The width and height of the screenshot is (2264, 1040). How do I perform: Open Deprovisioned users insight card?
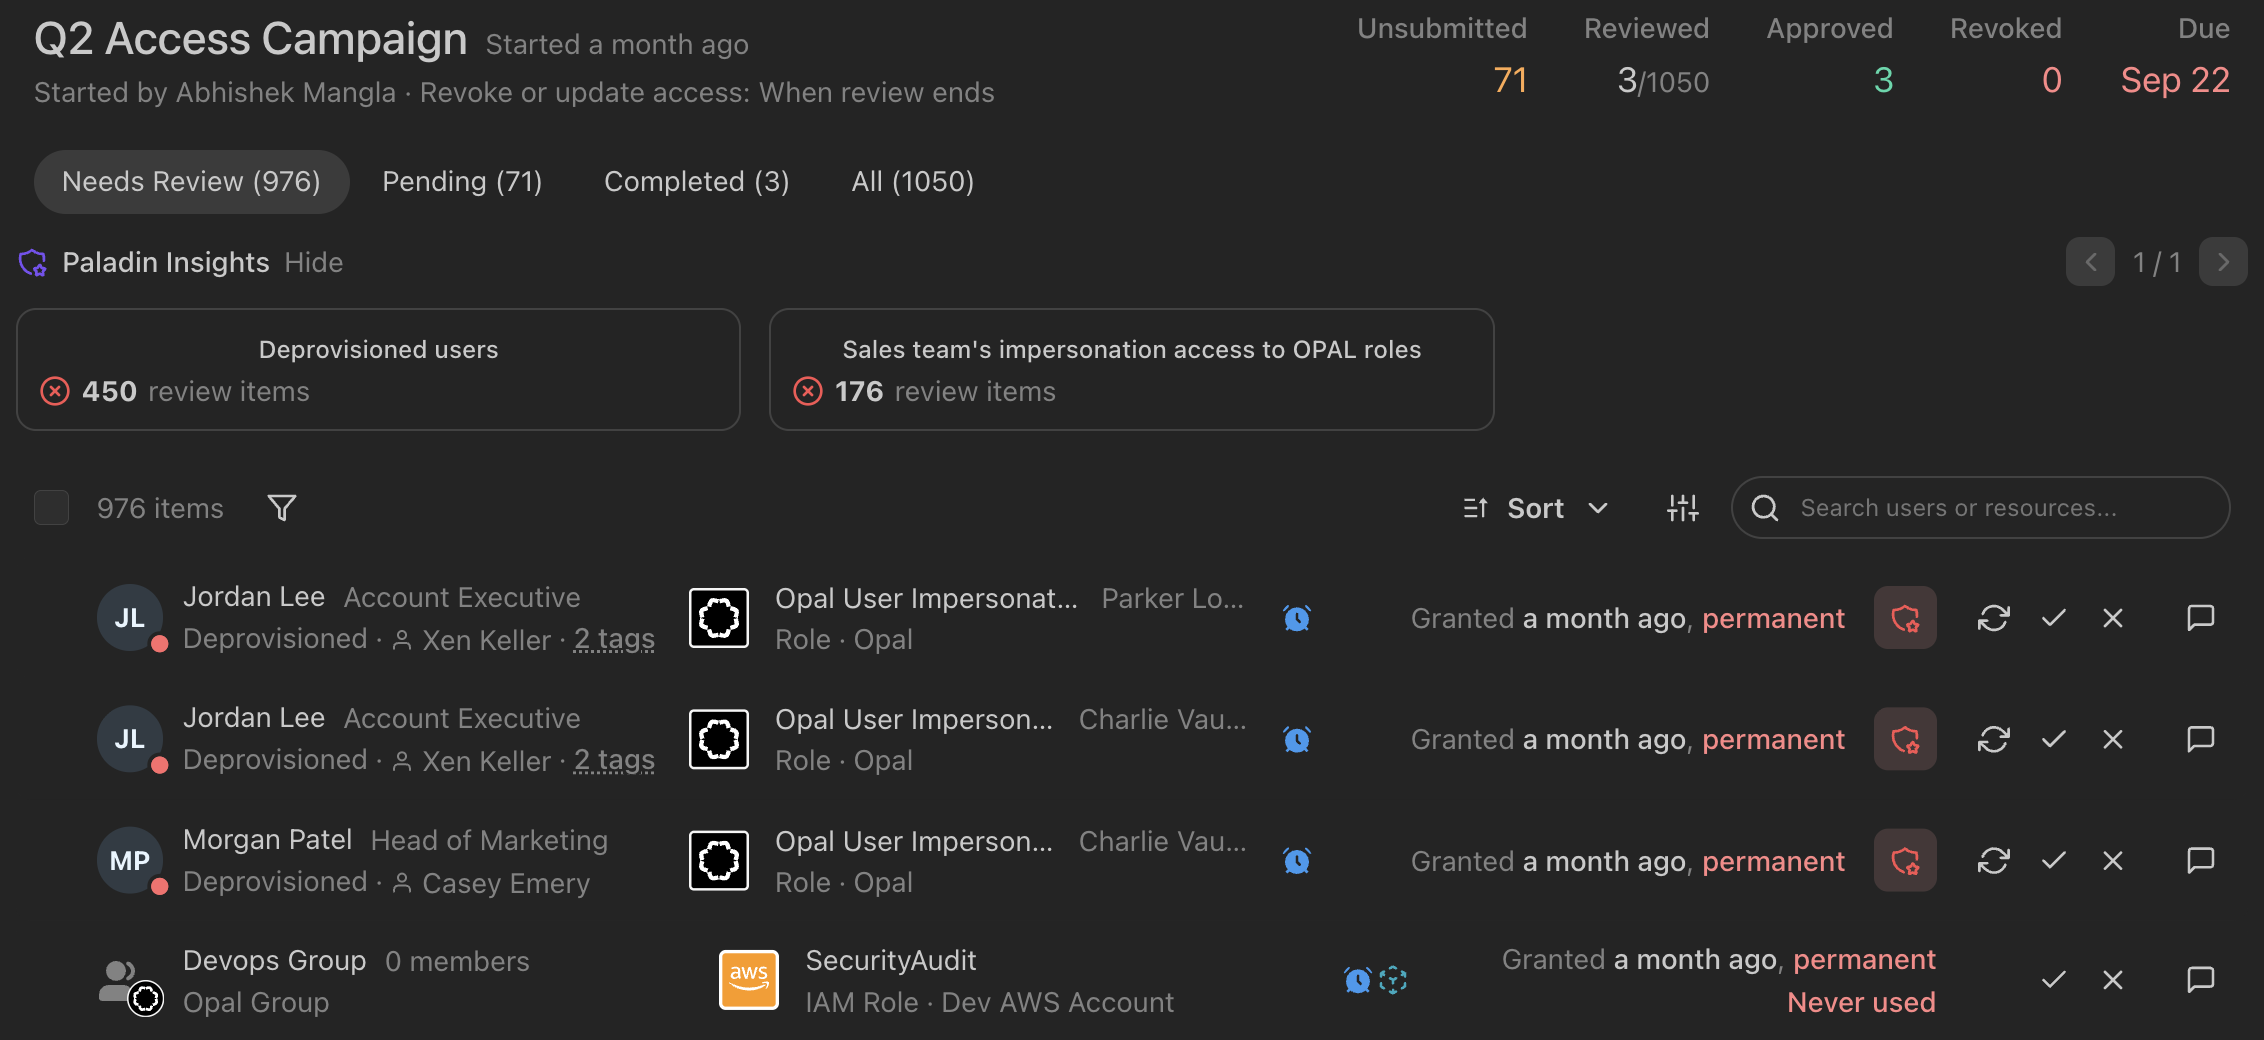click(x=378, y=370)
